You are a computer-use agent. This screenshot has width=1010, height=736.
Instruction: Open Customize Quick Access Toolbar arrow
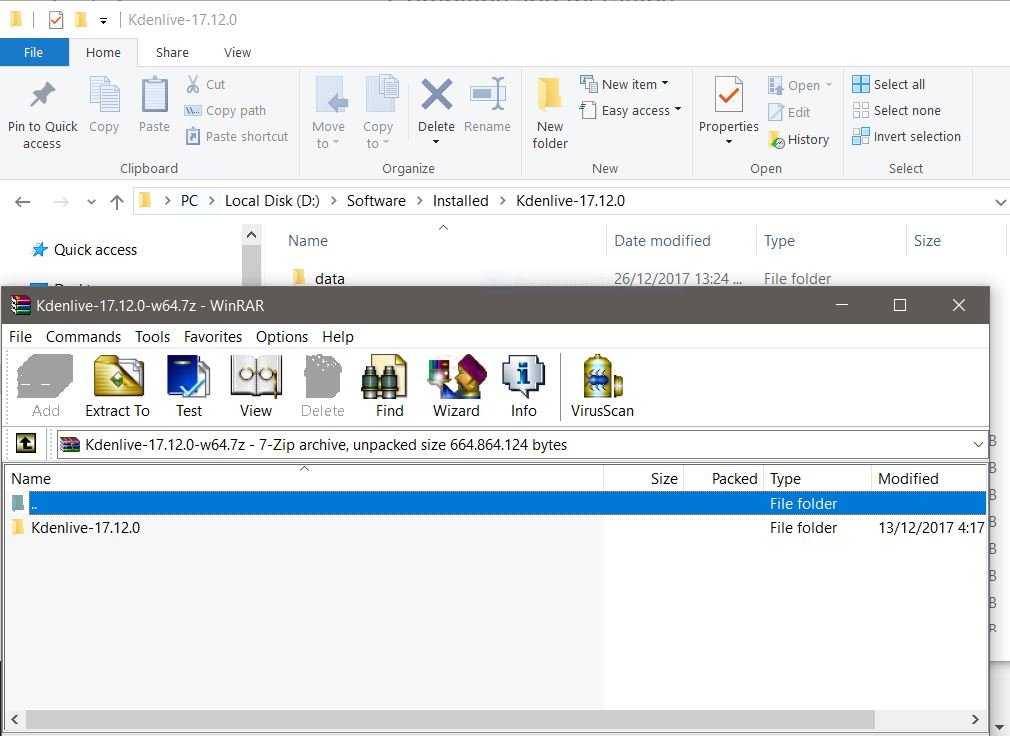[x=103, y=21]
